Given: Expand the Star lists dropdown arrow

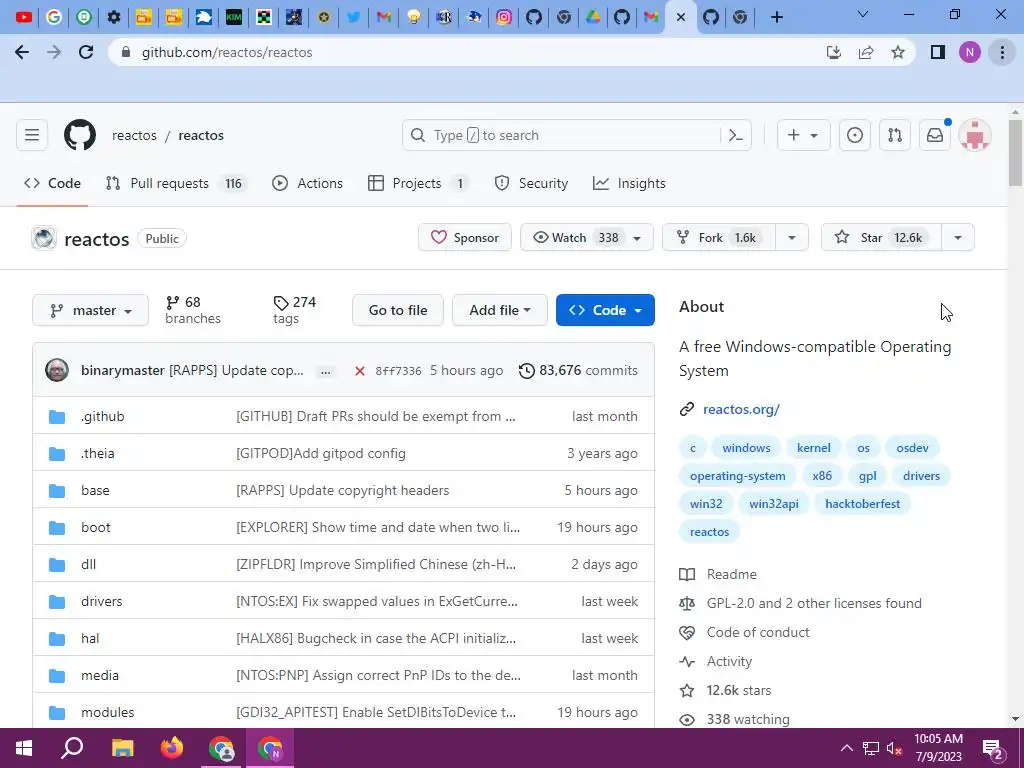Looking at the screenshot, I should tap(958, 238).
